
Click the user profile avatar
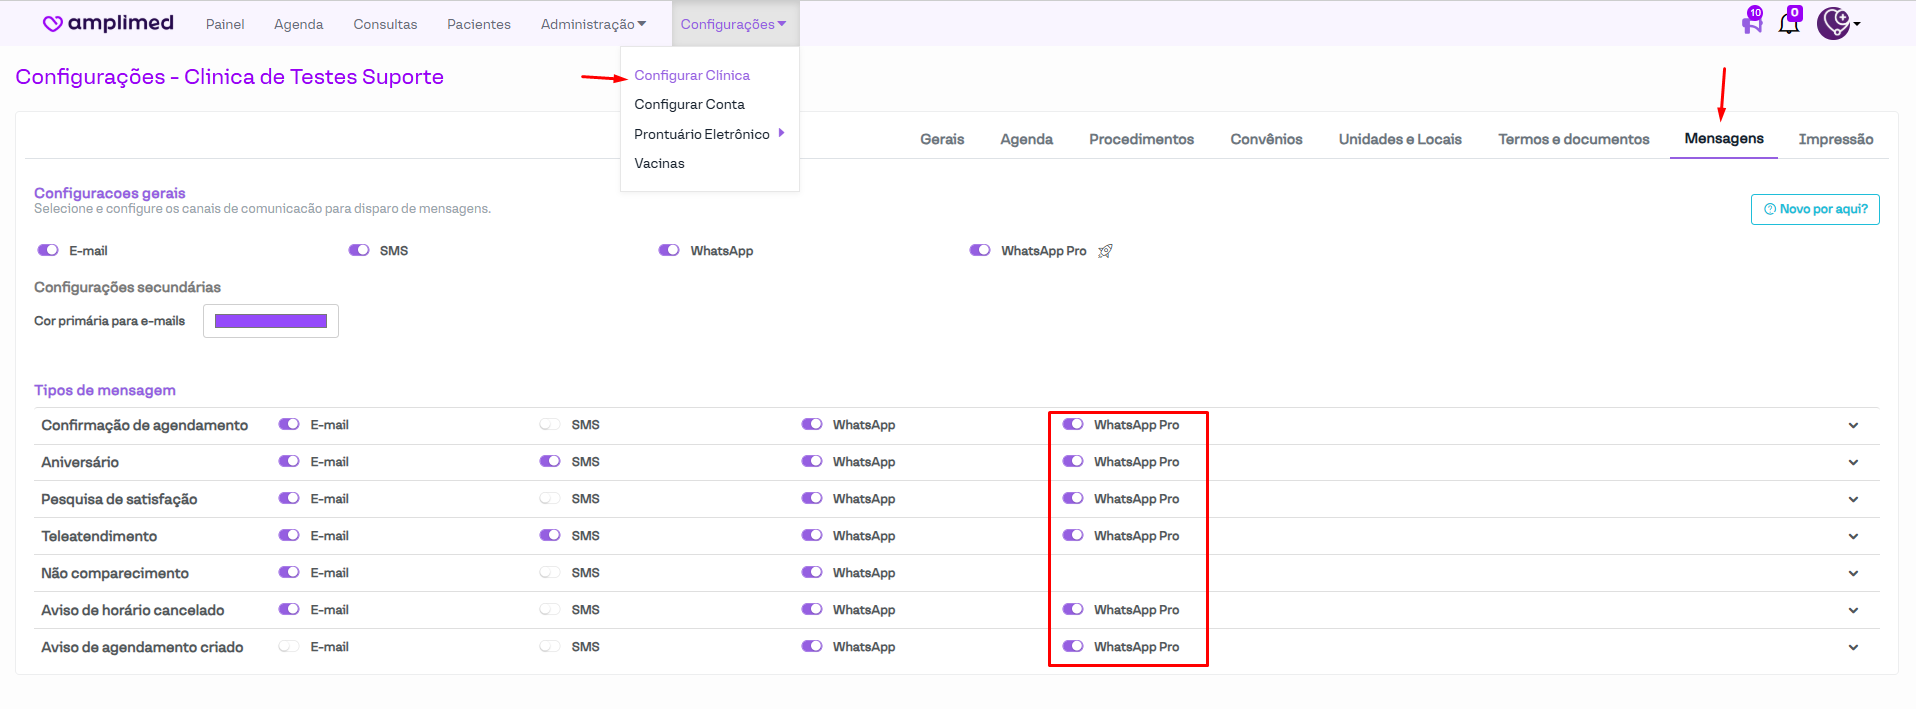coord(1834,23)
